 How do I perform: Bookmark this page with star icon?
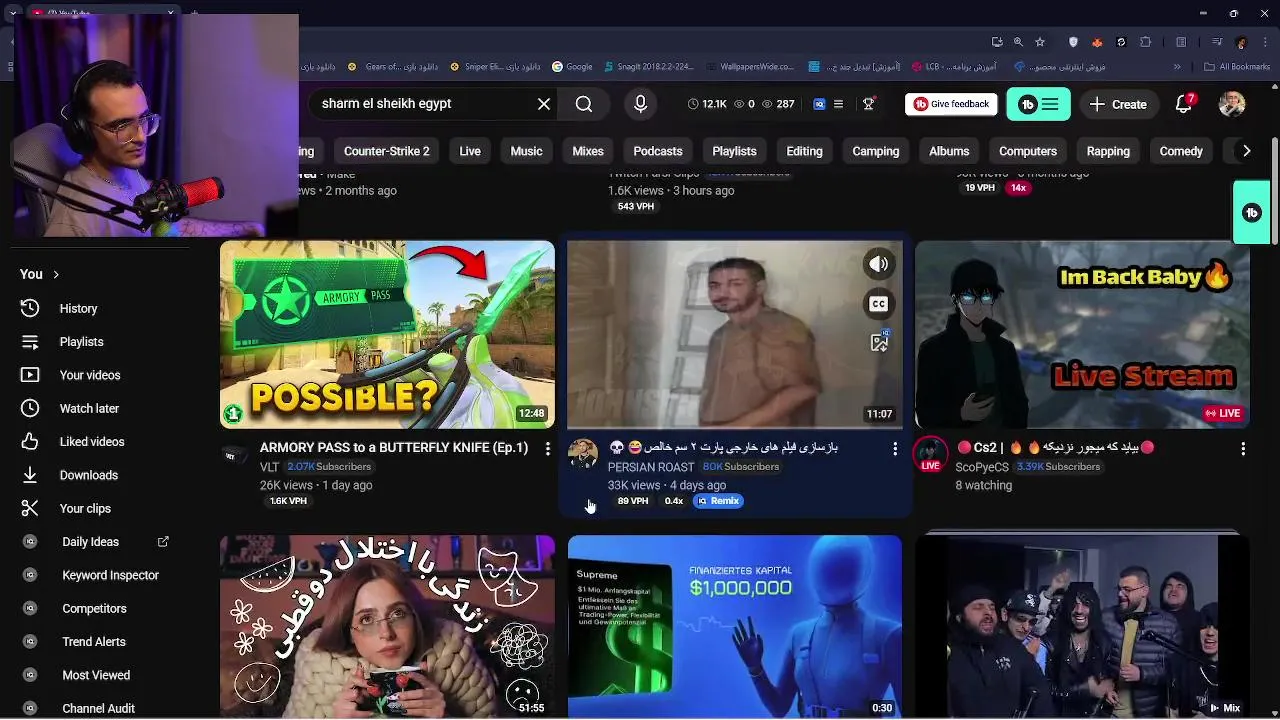(x=1040, y=42)
